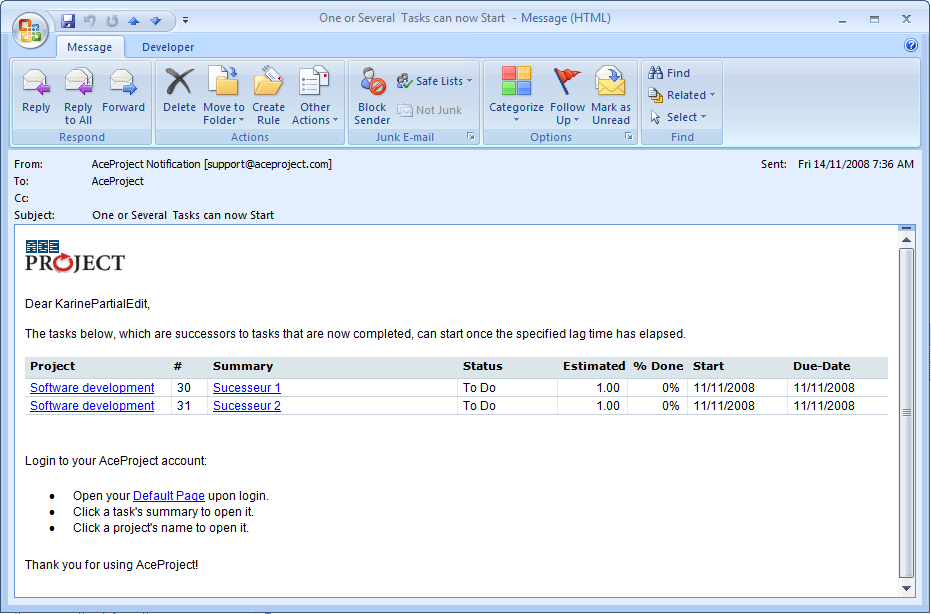Screen dimensions: 931x614
Task: Switch to the Developer tab
Action: (x=168, y=47)
